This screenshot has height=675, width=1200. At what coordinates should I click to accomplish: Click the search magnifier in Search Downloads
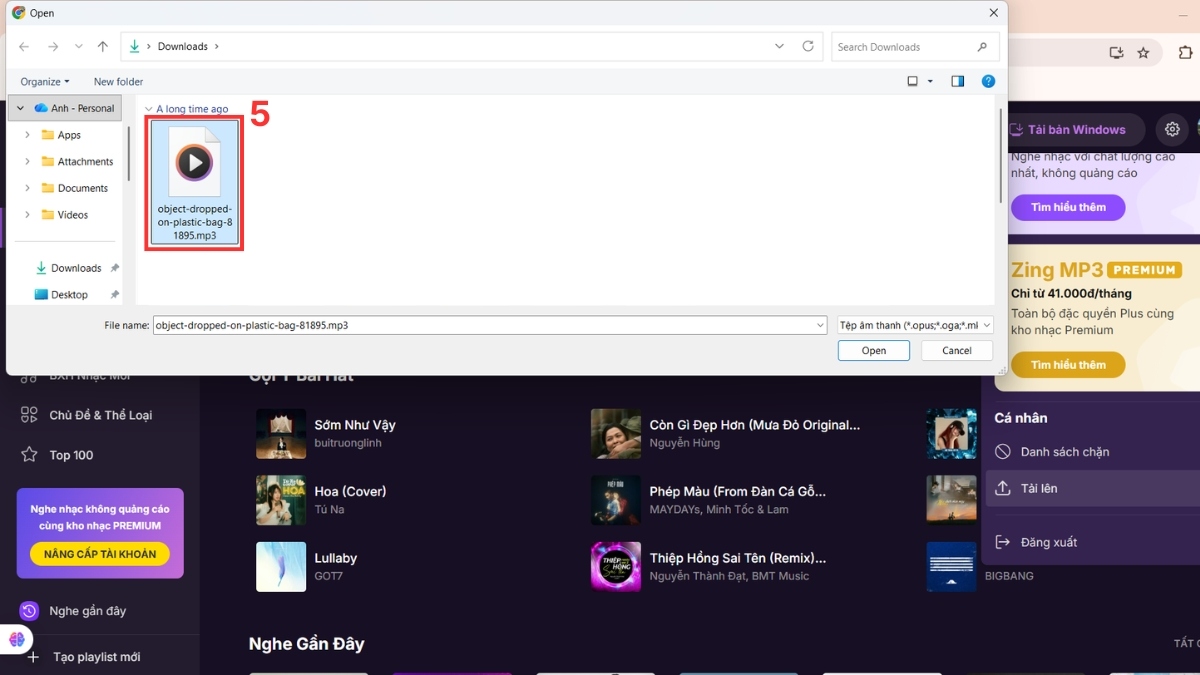click(982, 47)
